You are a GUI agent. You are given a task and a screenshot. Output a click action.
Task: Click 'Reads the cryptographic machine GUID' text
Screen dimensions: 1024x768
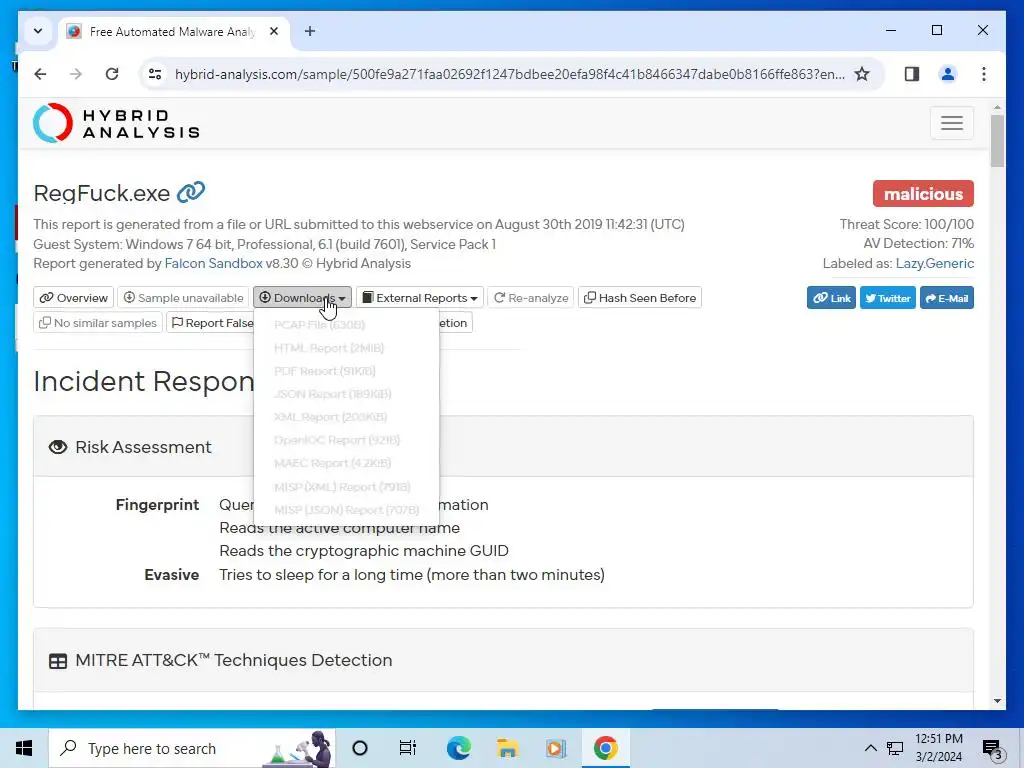click(x=364, y=551)
